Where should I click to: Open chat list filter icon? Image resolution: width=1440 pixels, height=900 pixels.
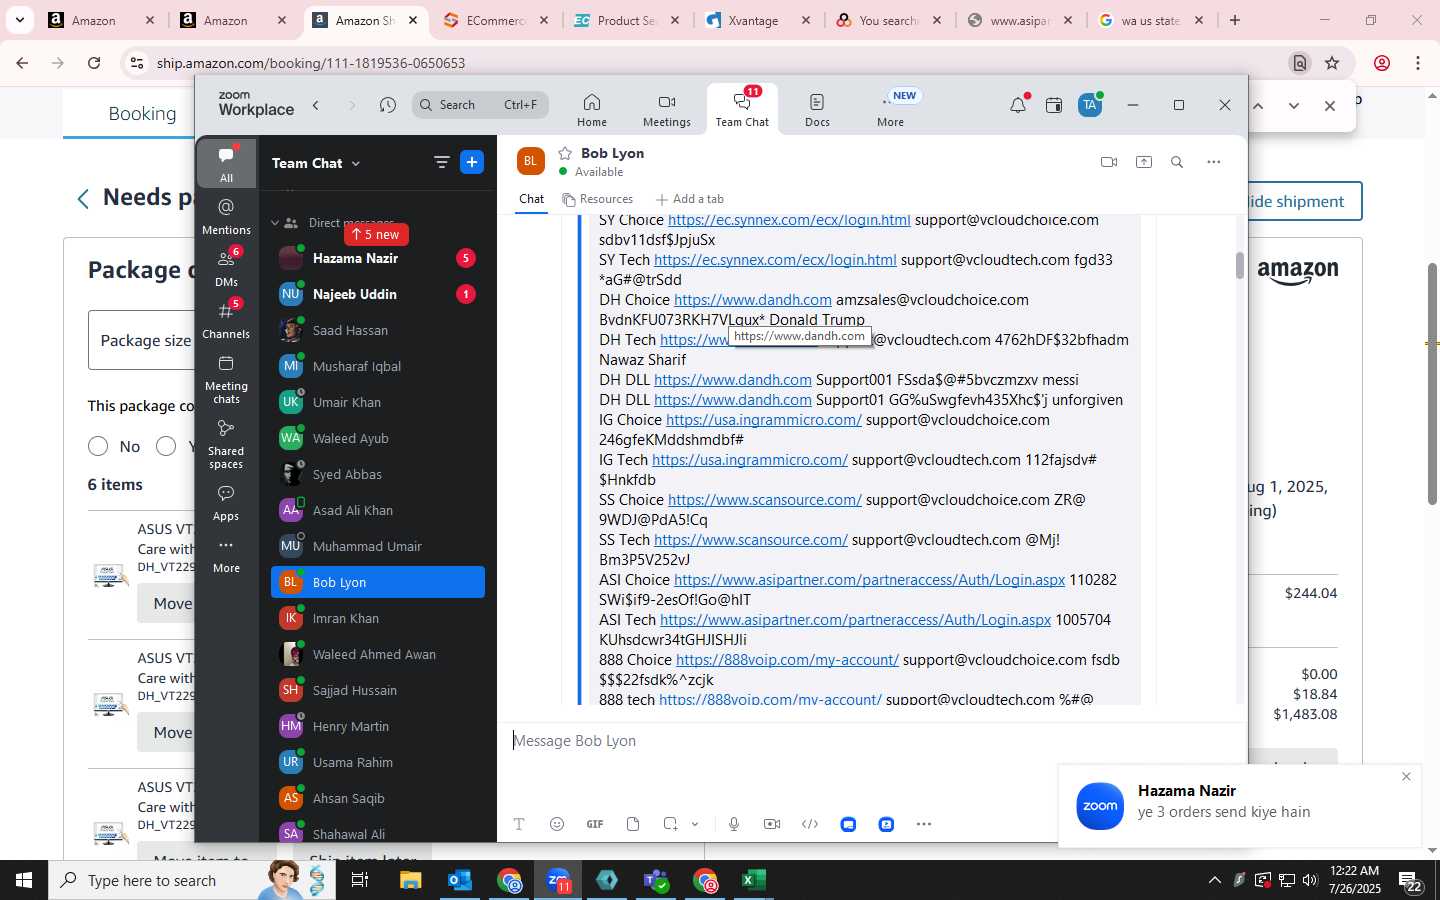point(441,162)
